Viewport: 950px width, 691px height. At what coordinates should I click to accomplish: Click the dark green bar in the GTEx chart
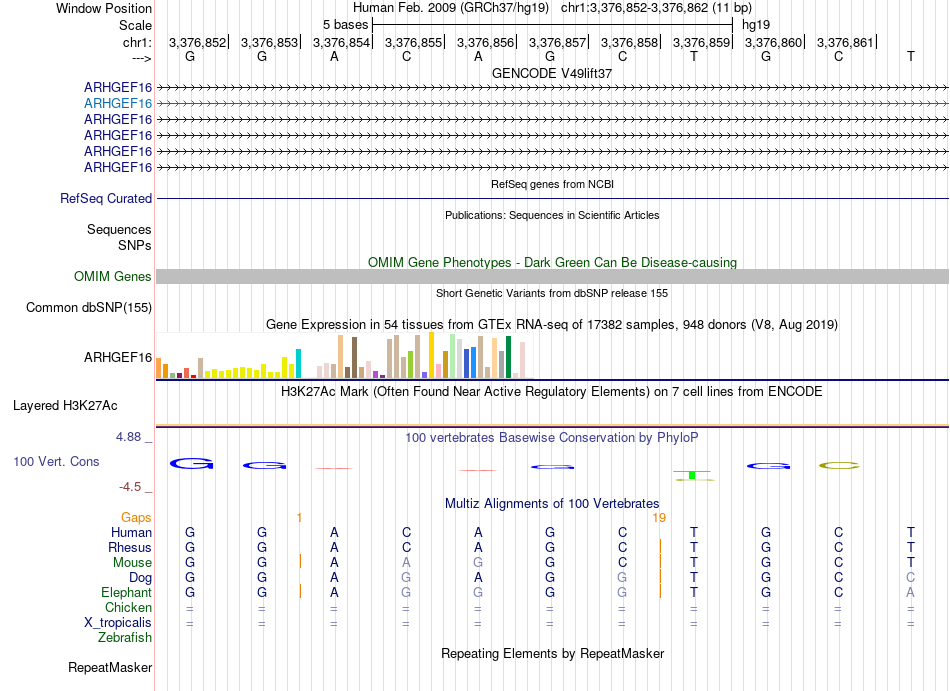(x=508, y=357)
